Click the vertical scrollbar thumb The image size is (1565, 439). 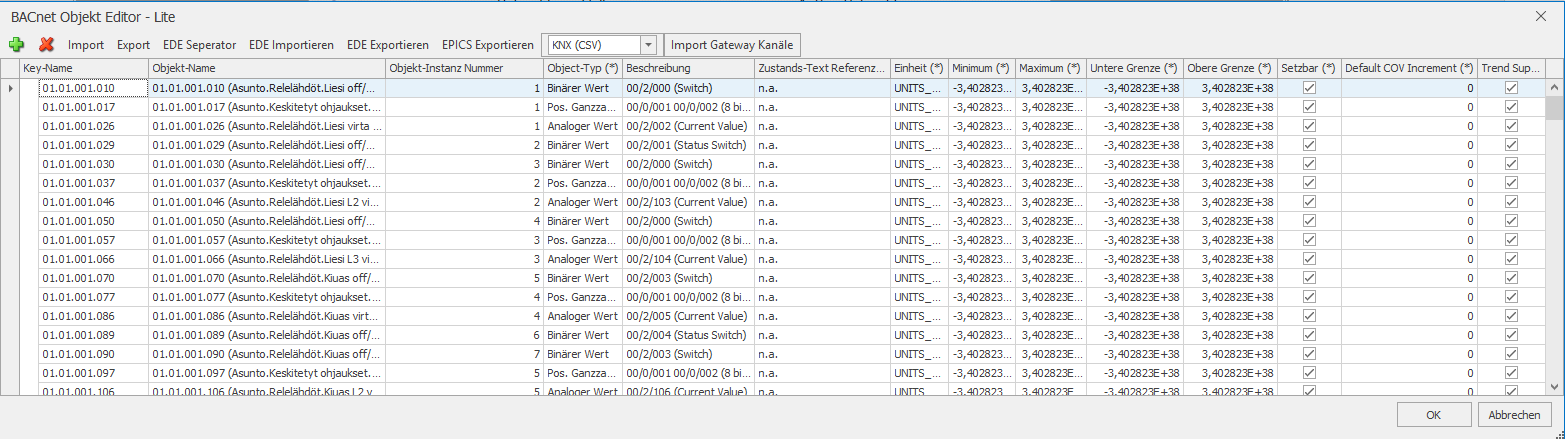click(x=1555, y=108)
